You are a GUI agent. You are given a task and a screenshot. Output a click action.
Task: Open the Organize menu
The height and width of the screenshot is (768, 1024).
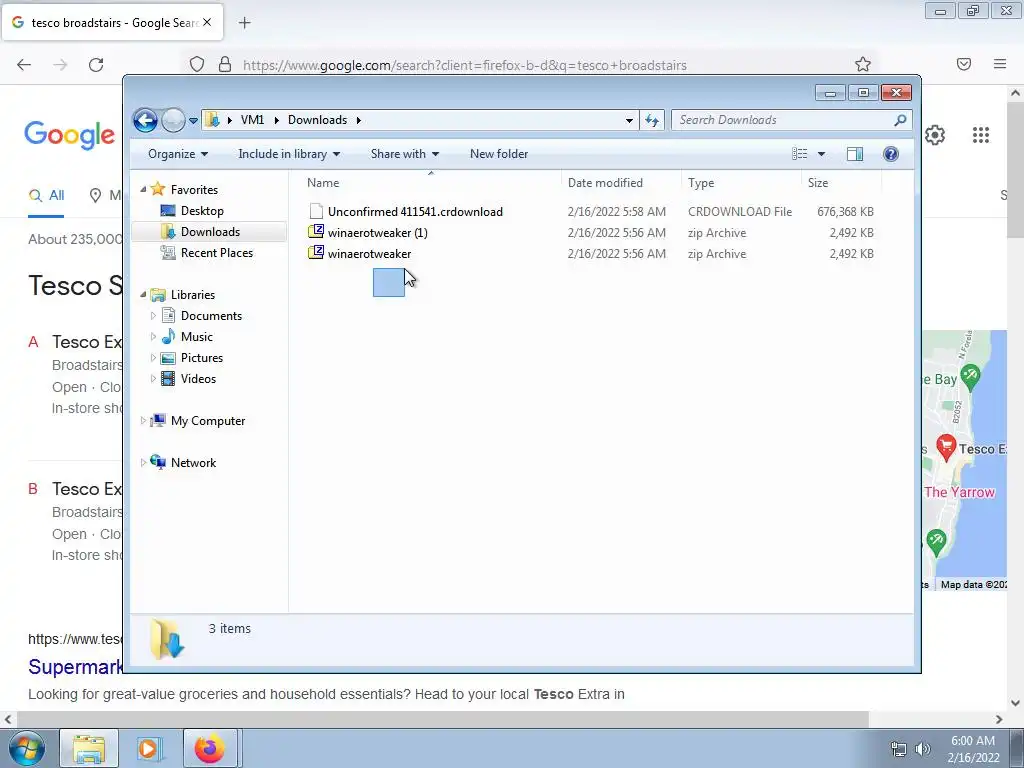(178, 154)
